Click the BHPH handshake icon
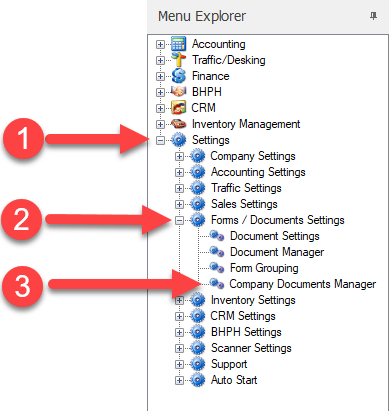389x411 pixels. [179, 91]
